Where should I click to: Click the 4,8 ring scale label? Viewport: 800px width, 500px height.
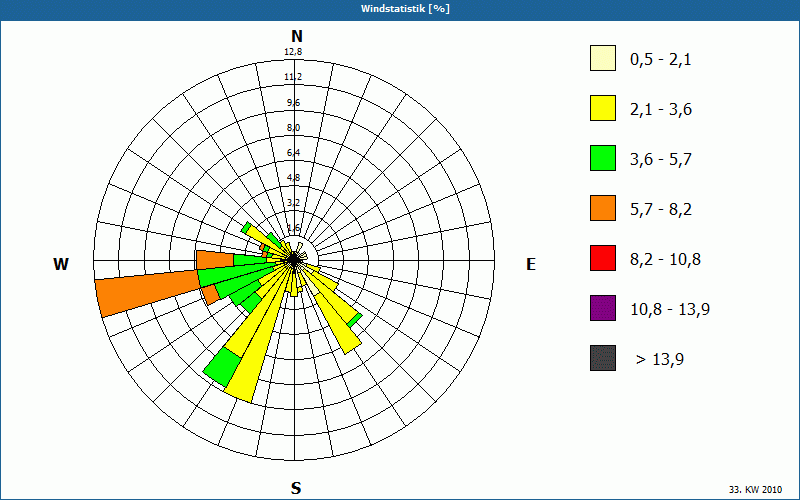293,178
